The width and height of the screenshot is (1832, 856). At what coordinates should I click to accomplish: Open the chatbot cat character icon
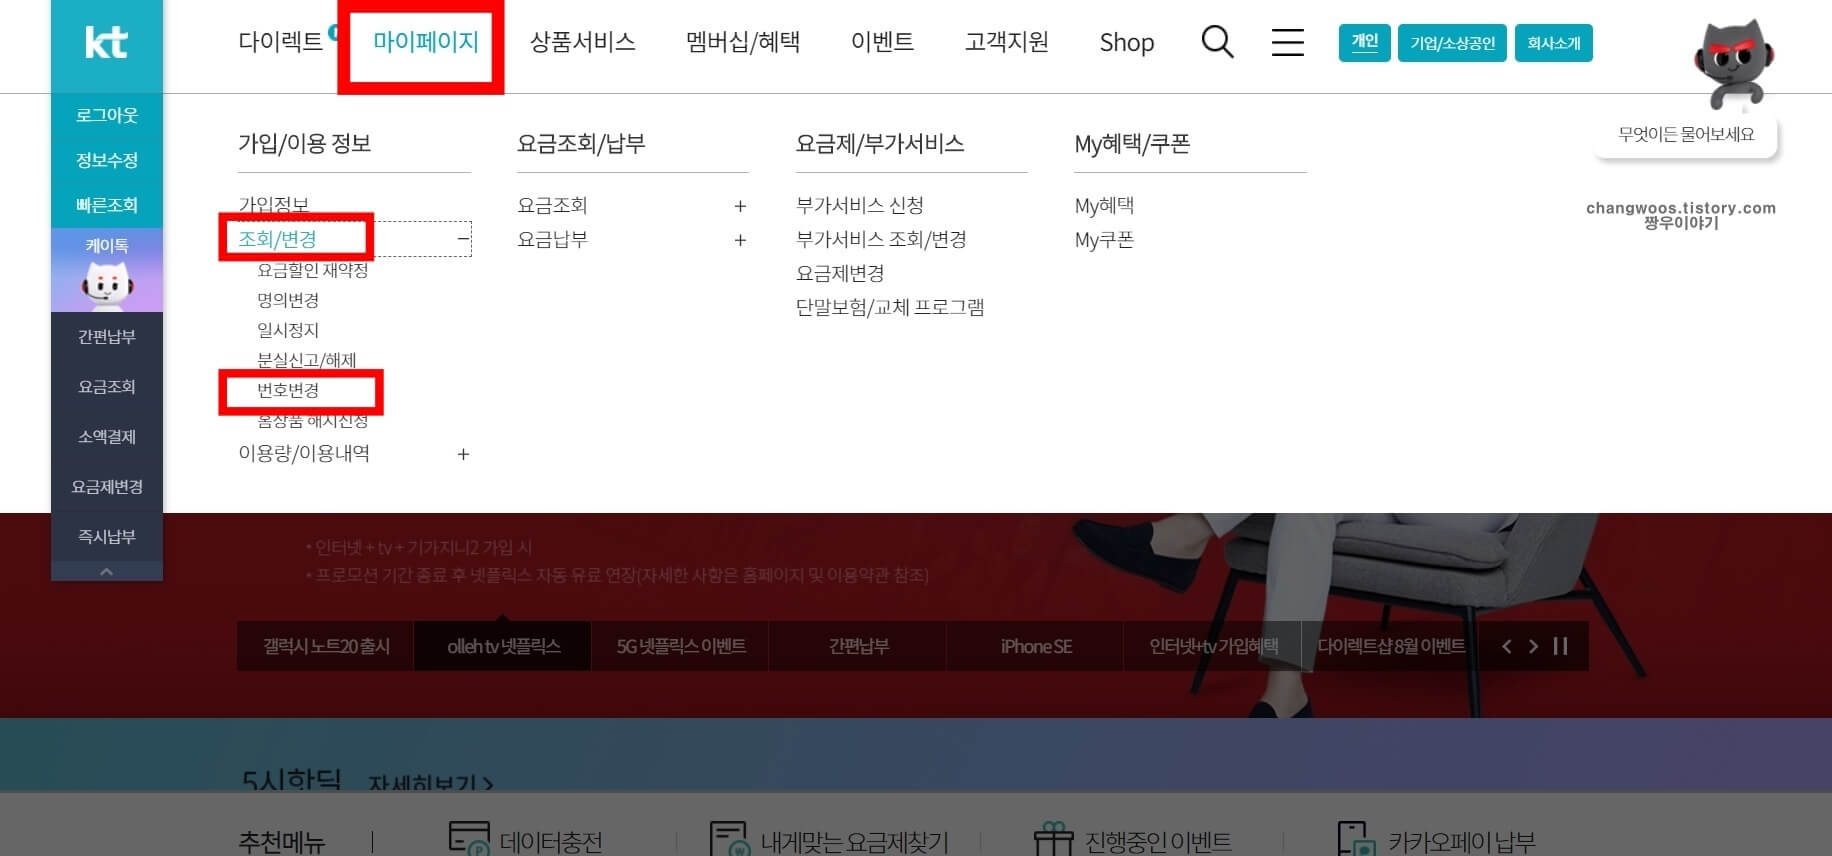click(x=1734, y=64)
